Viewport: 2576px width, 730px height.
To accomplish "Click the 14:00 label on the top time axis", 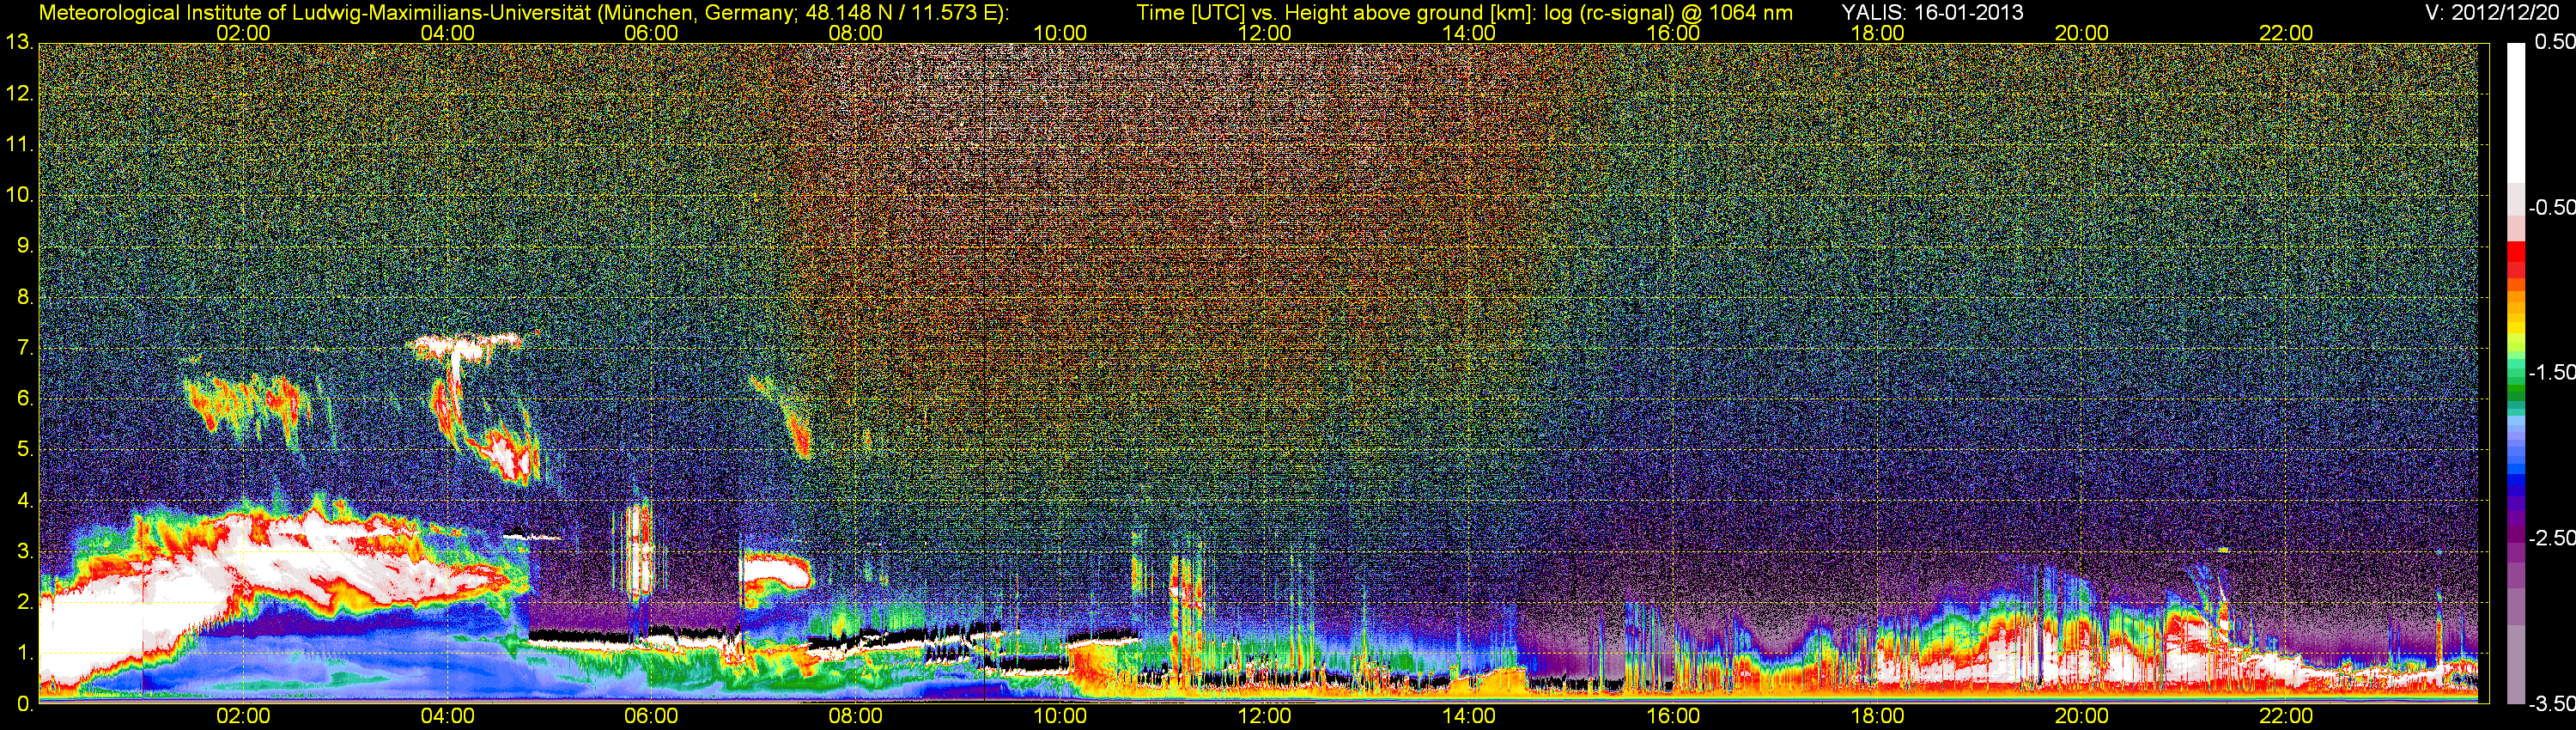I will coord(1469,33).
